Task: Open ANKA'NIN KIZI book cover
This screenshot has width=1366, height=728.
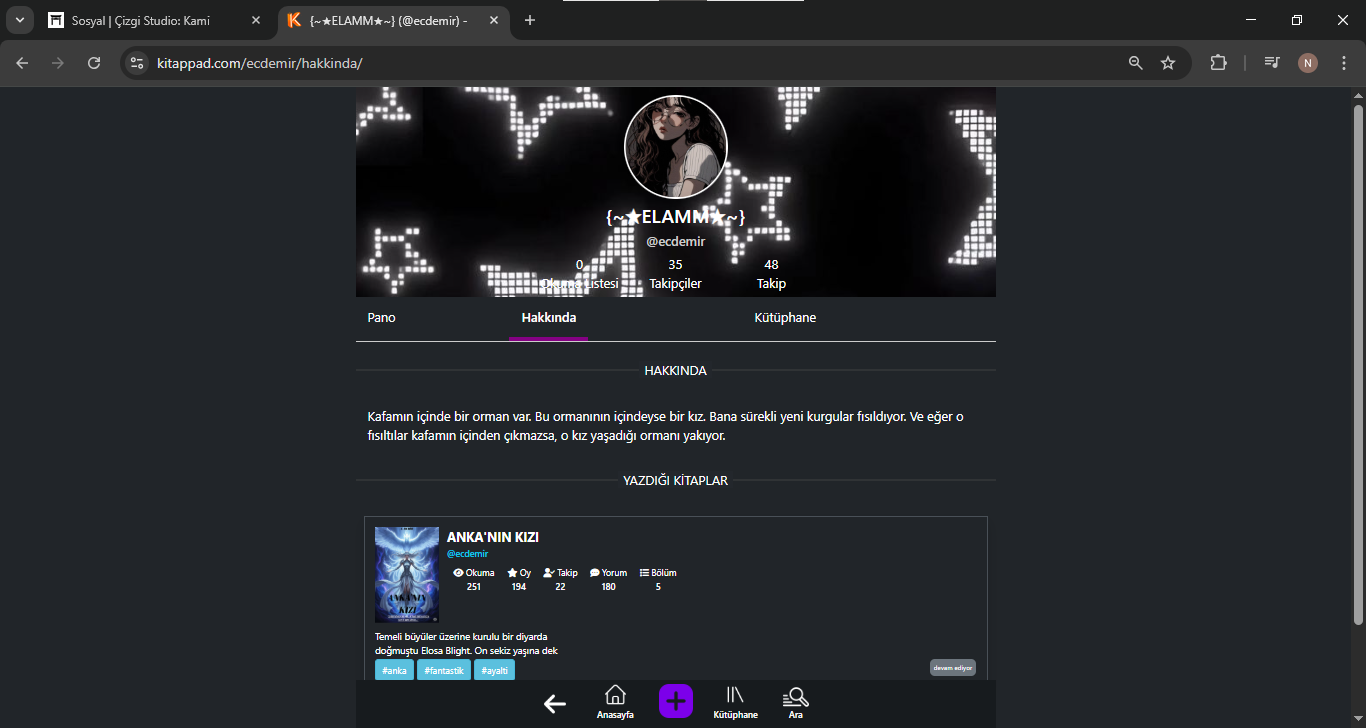Action: pyautogui.click(x=407, y=575)
